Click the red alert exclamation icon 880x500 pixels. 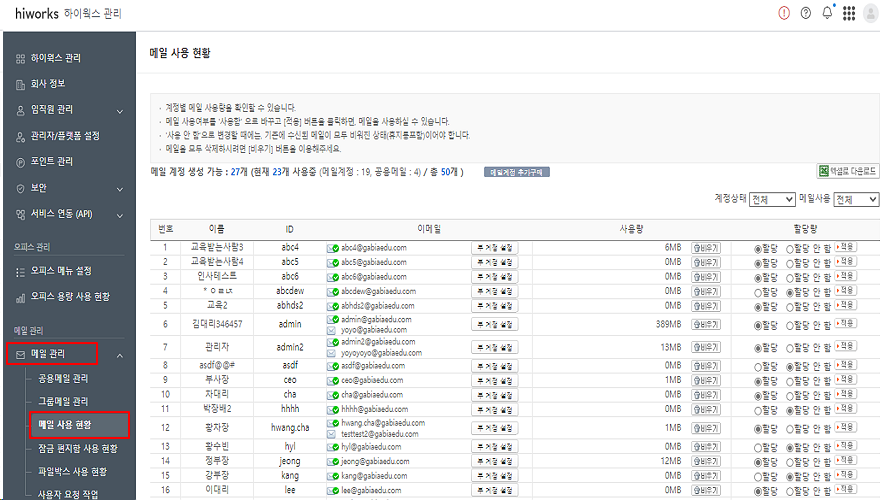click(783, 13)
